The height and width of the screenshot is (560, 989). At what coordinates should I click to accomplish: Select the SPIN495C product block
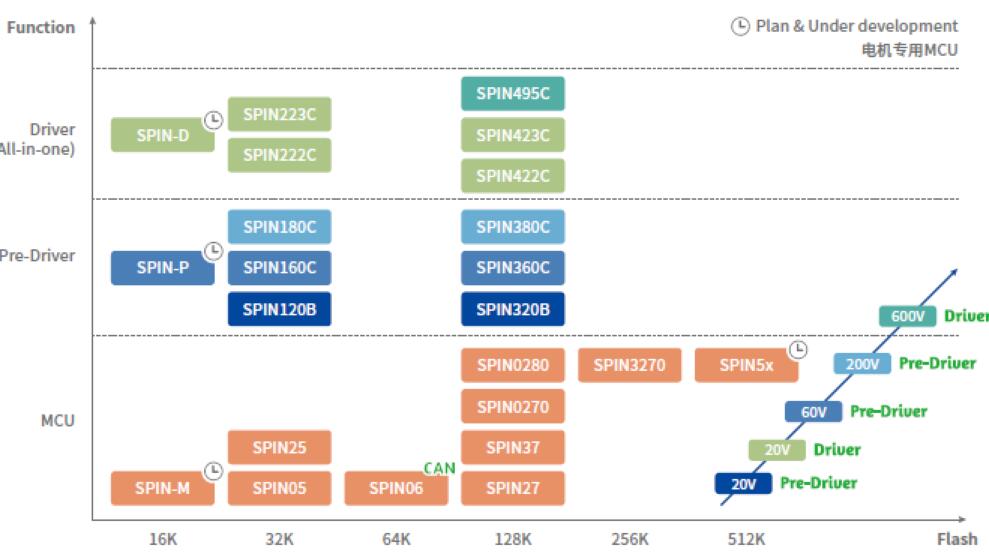click(513, 94)
